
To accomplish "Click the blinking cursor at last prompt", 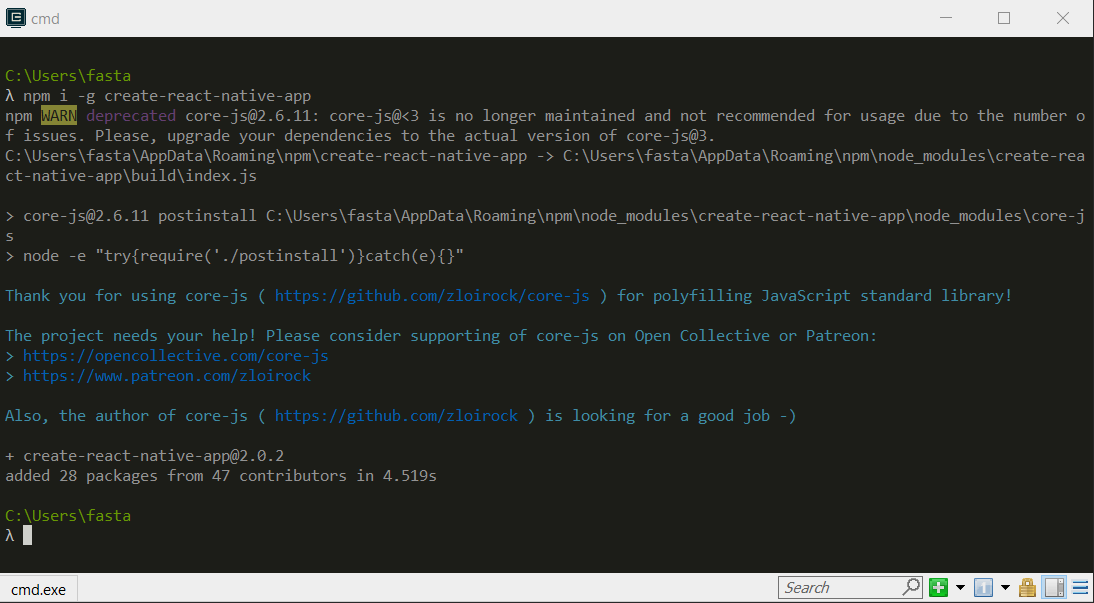I will point(27,536).
